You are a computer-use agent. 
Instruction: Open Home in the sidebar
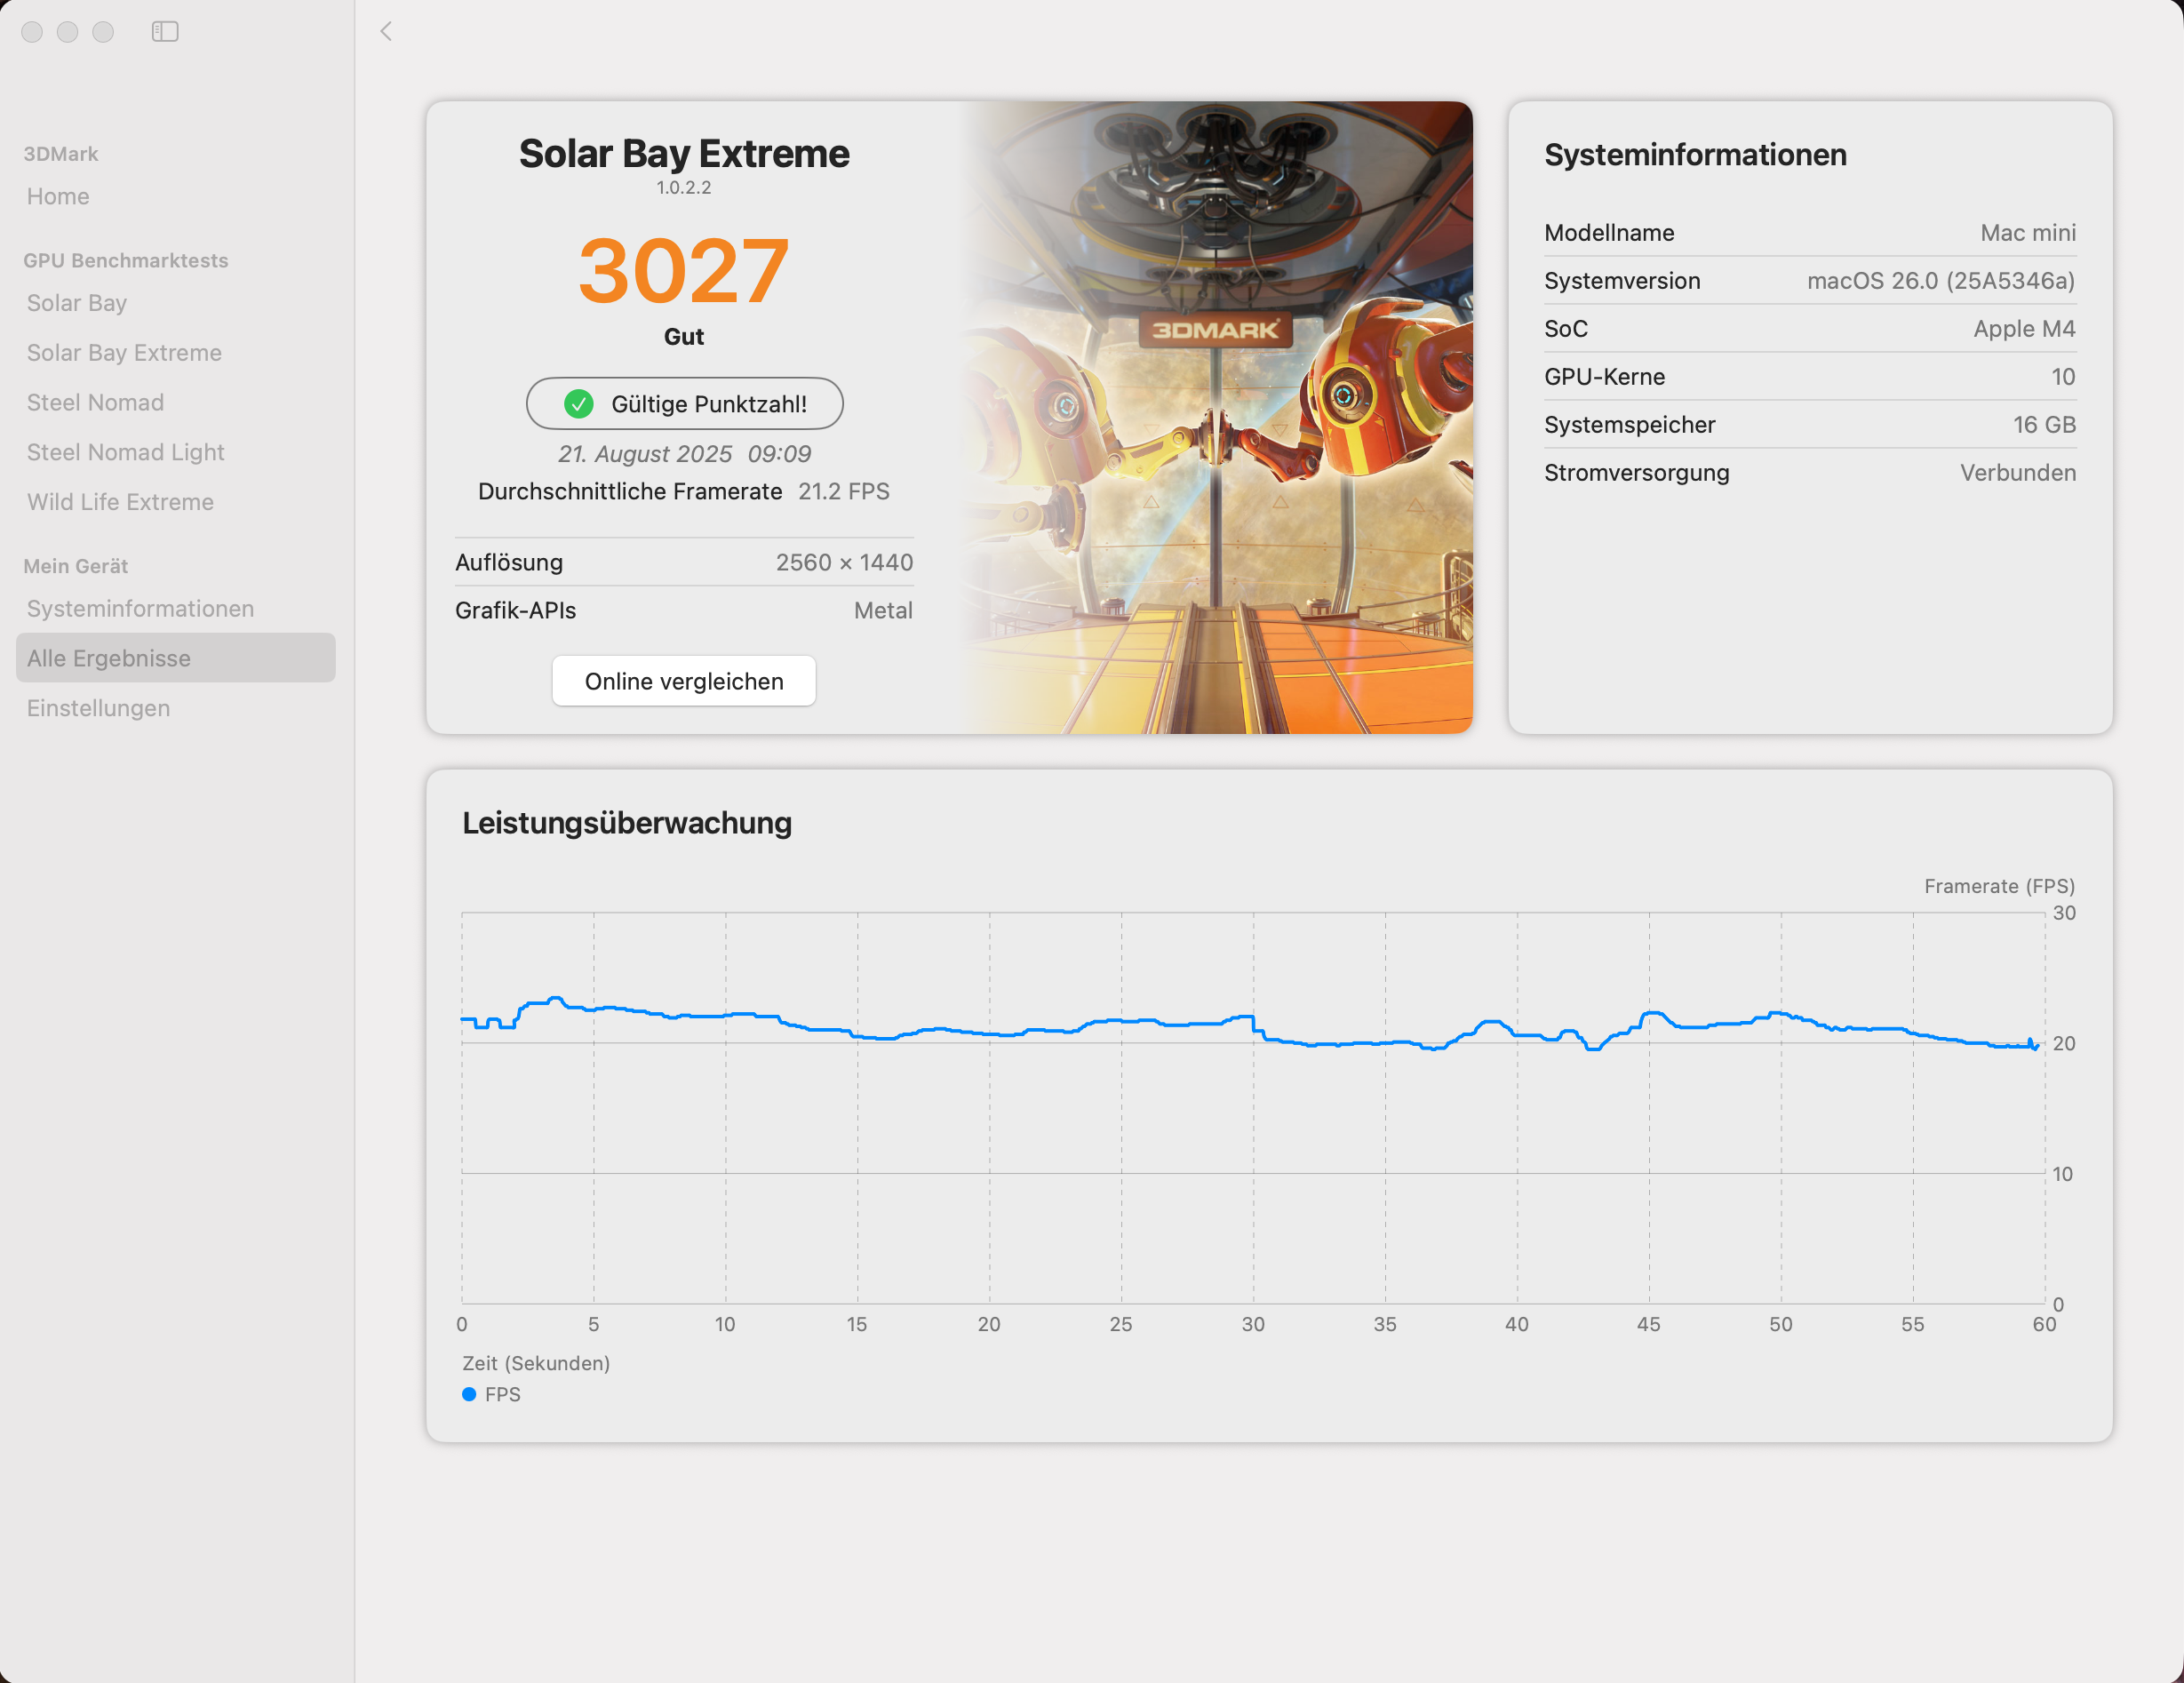tap(58, 196)
